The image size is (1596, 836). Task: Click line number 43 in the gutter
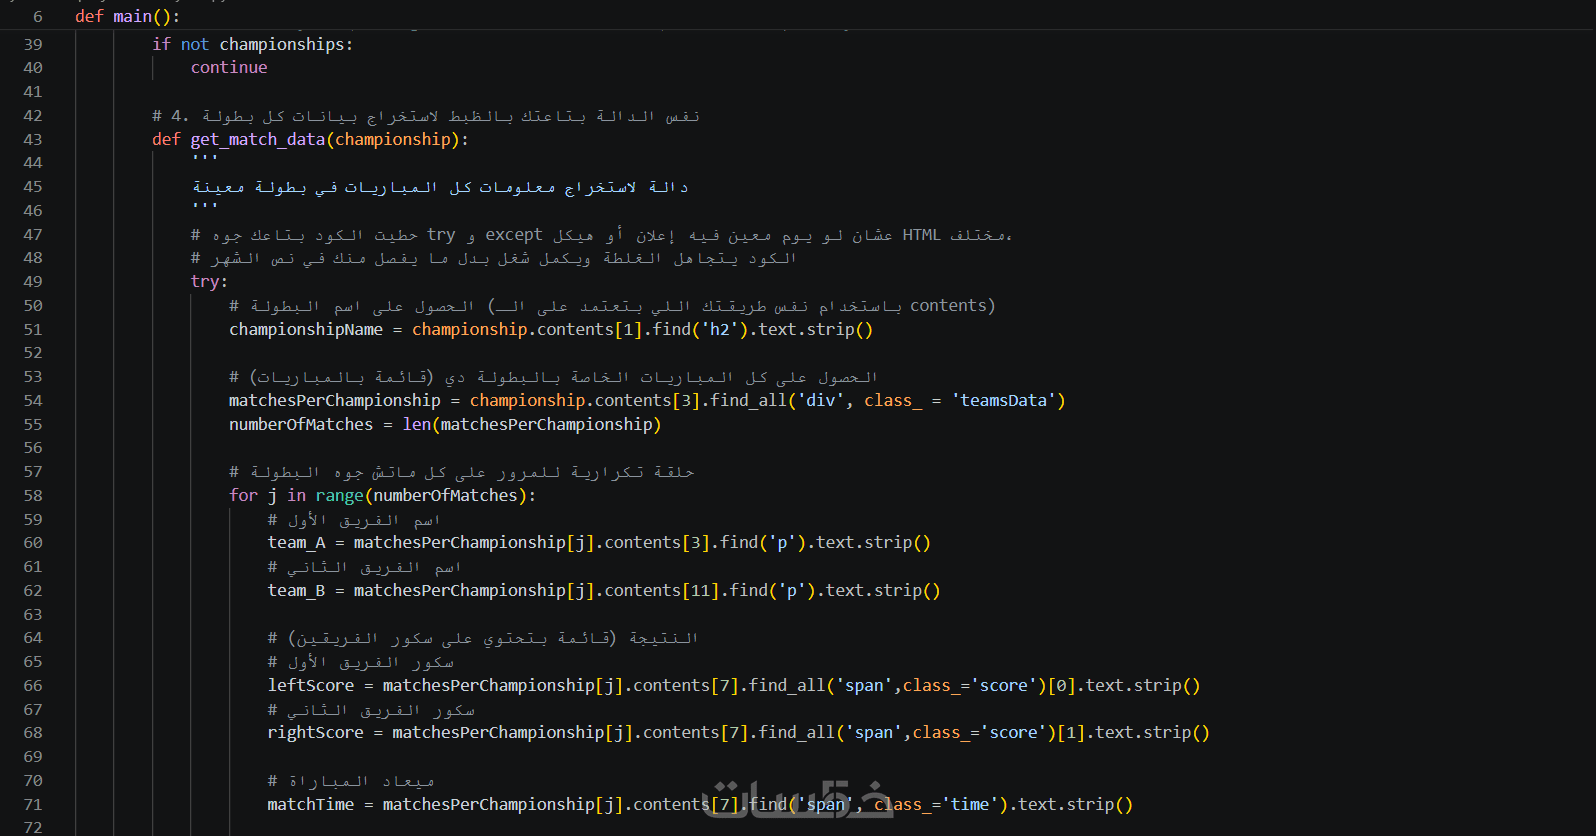click(33, 139)
